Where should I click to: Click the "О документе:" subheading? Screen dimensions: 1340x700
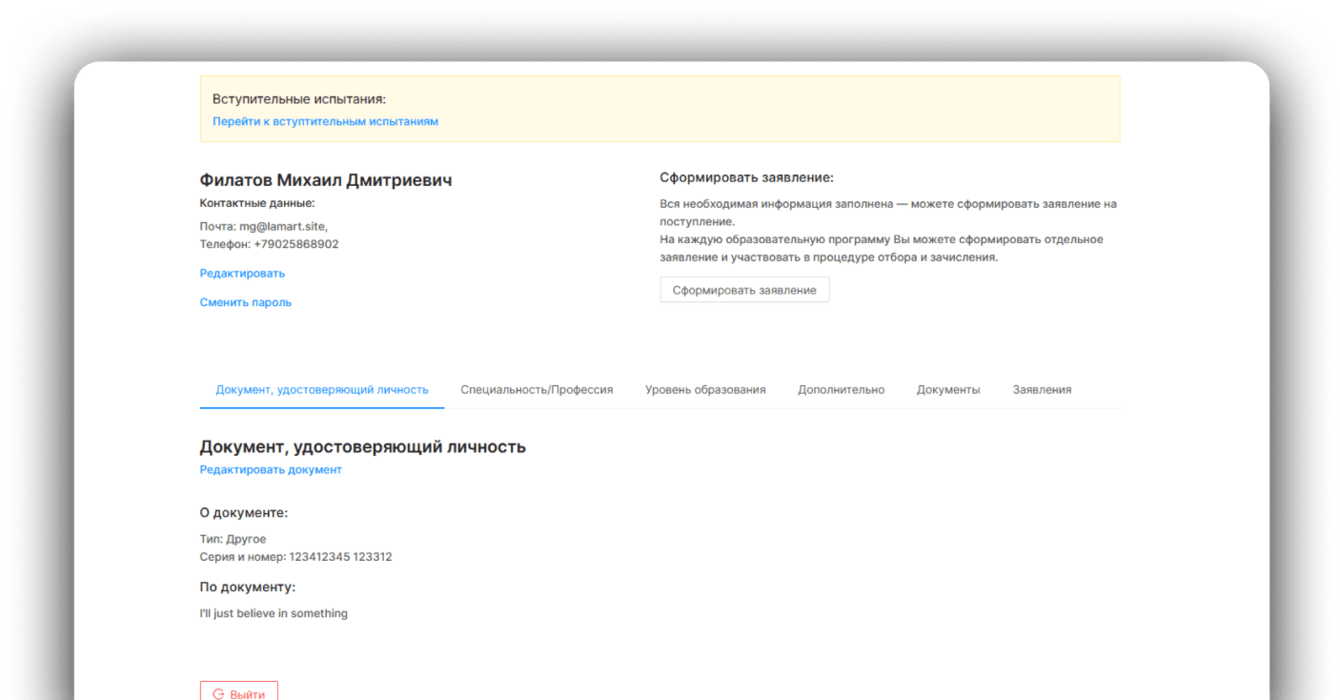(x=244, y=512)
